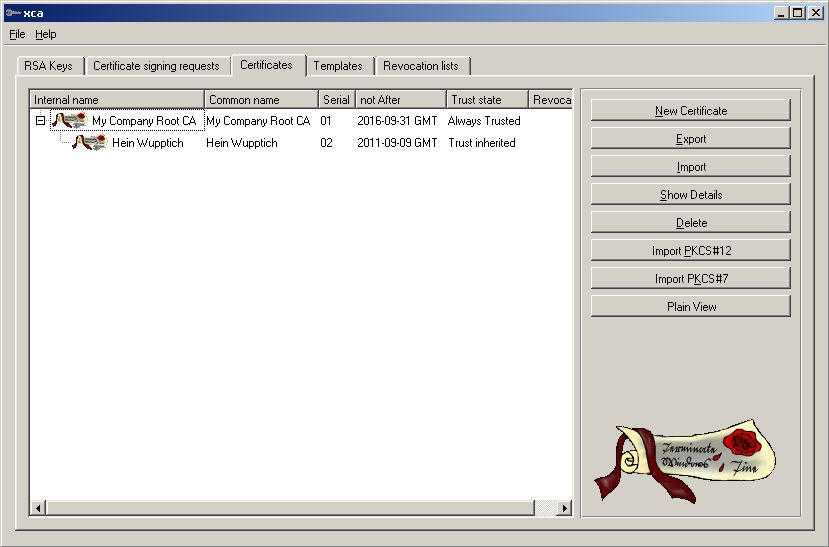
Task: Open the File menu
Action: [17, 34]
